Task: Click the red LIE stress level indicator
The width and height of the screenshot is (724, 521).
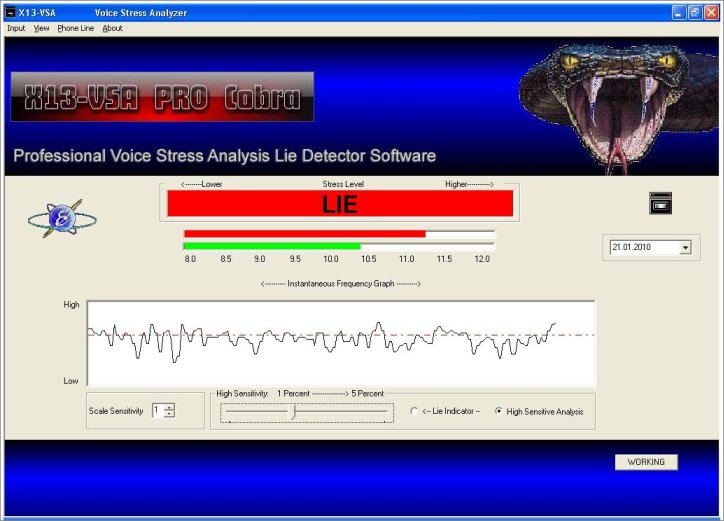Action: (x=340, y=204)
